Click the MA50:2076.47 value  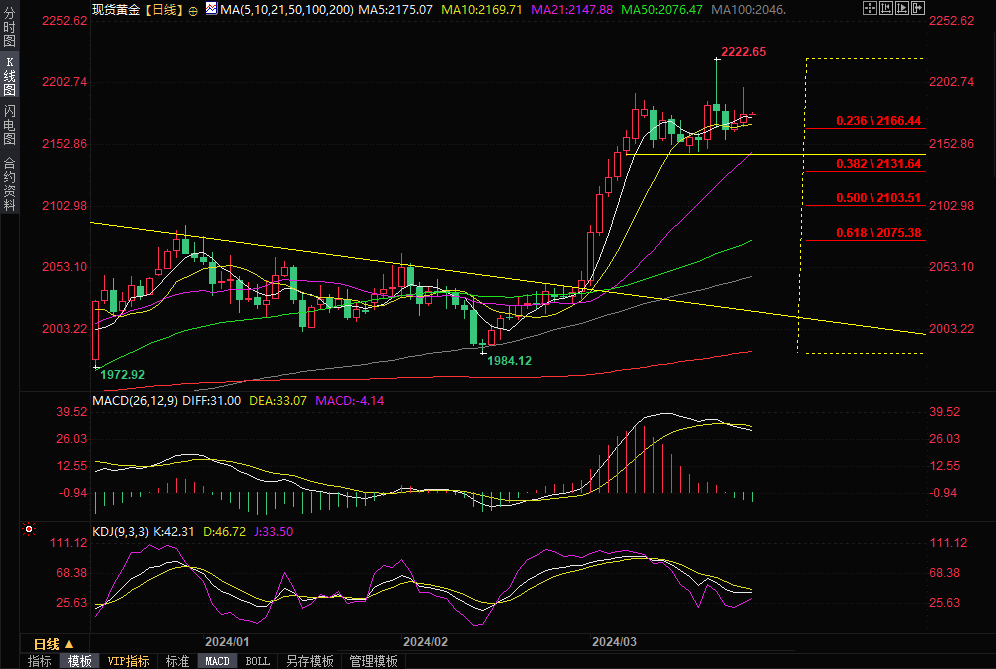pos(662,10)
